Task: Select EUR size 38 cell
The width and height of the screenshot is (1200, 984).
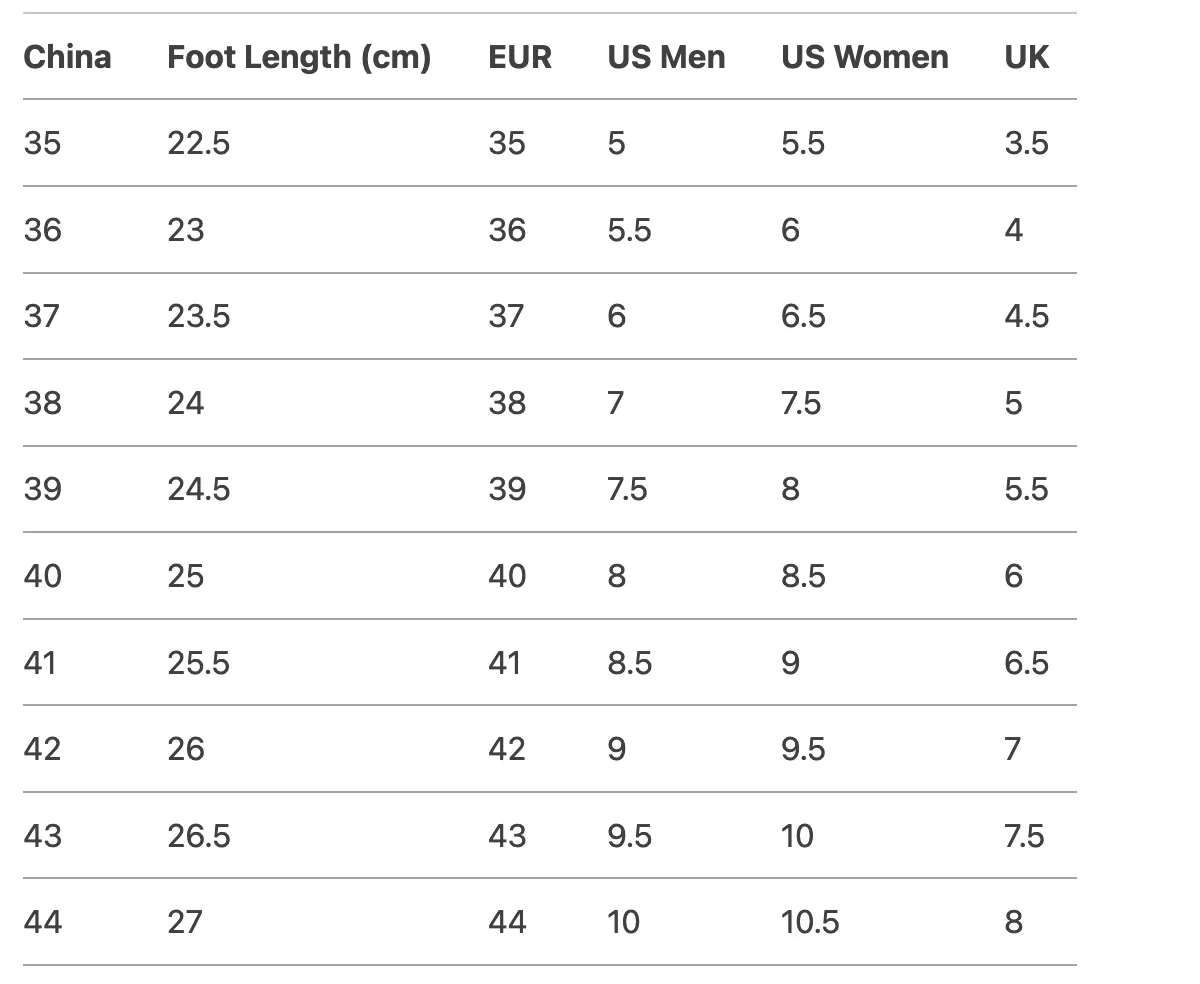Action: 507,403
